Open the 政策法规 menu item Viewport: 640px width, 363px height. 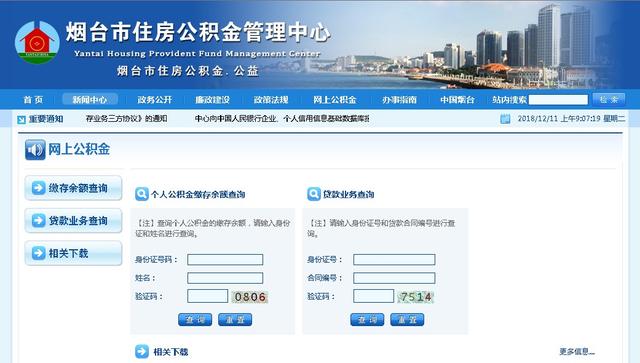click(271, 100)
